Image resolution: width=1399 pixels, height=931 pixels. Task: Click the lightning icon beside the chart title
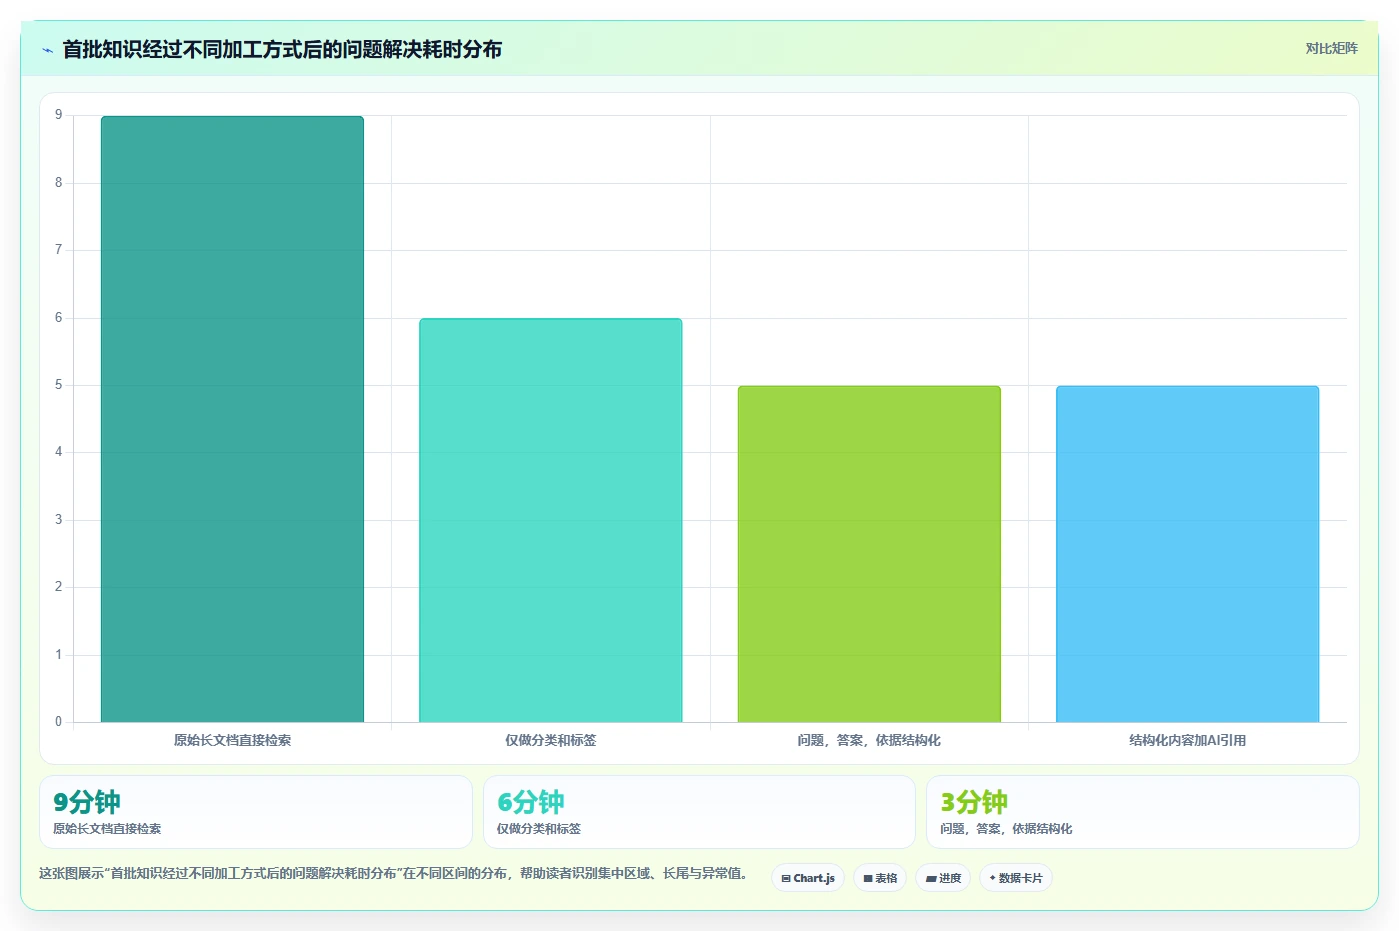[47, 50]
